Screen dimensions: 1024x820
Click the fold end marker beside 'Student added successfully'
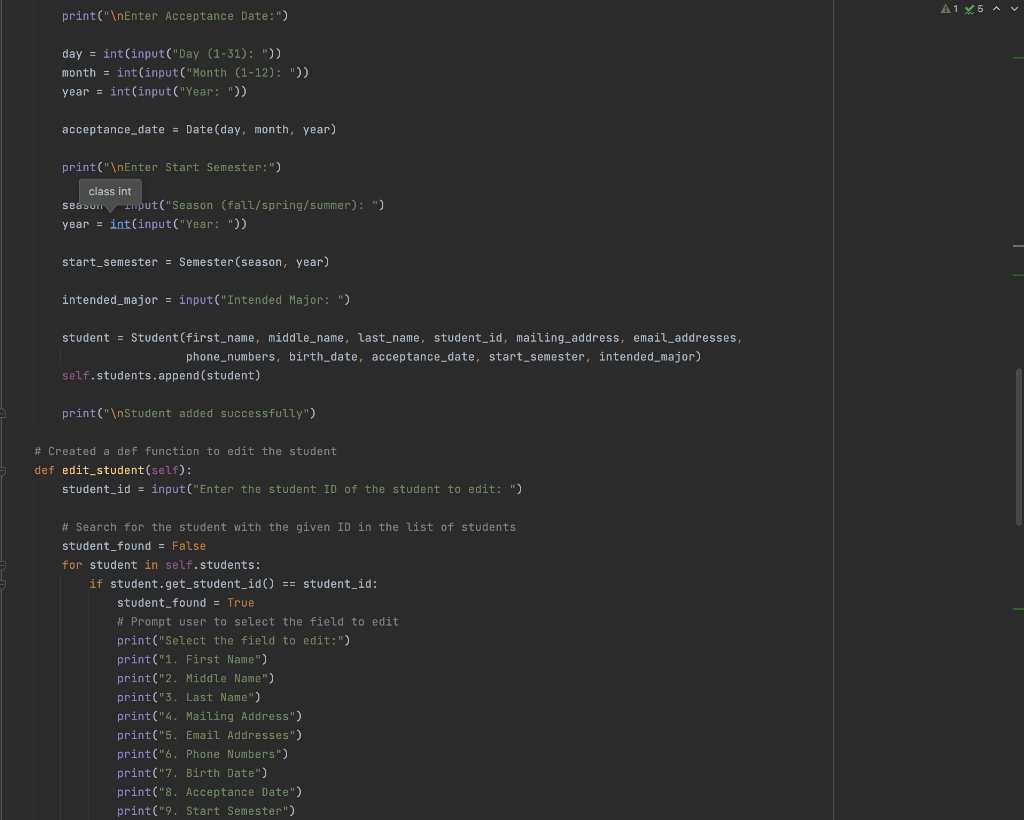[3, 414]
